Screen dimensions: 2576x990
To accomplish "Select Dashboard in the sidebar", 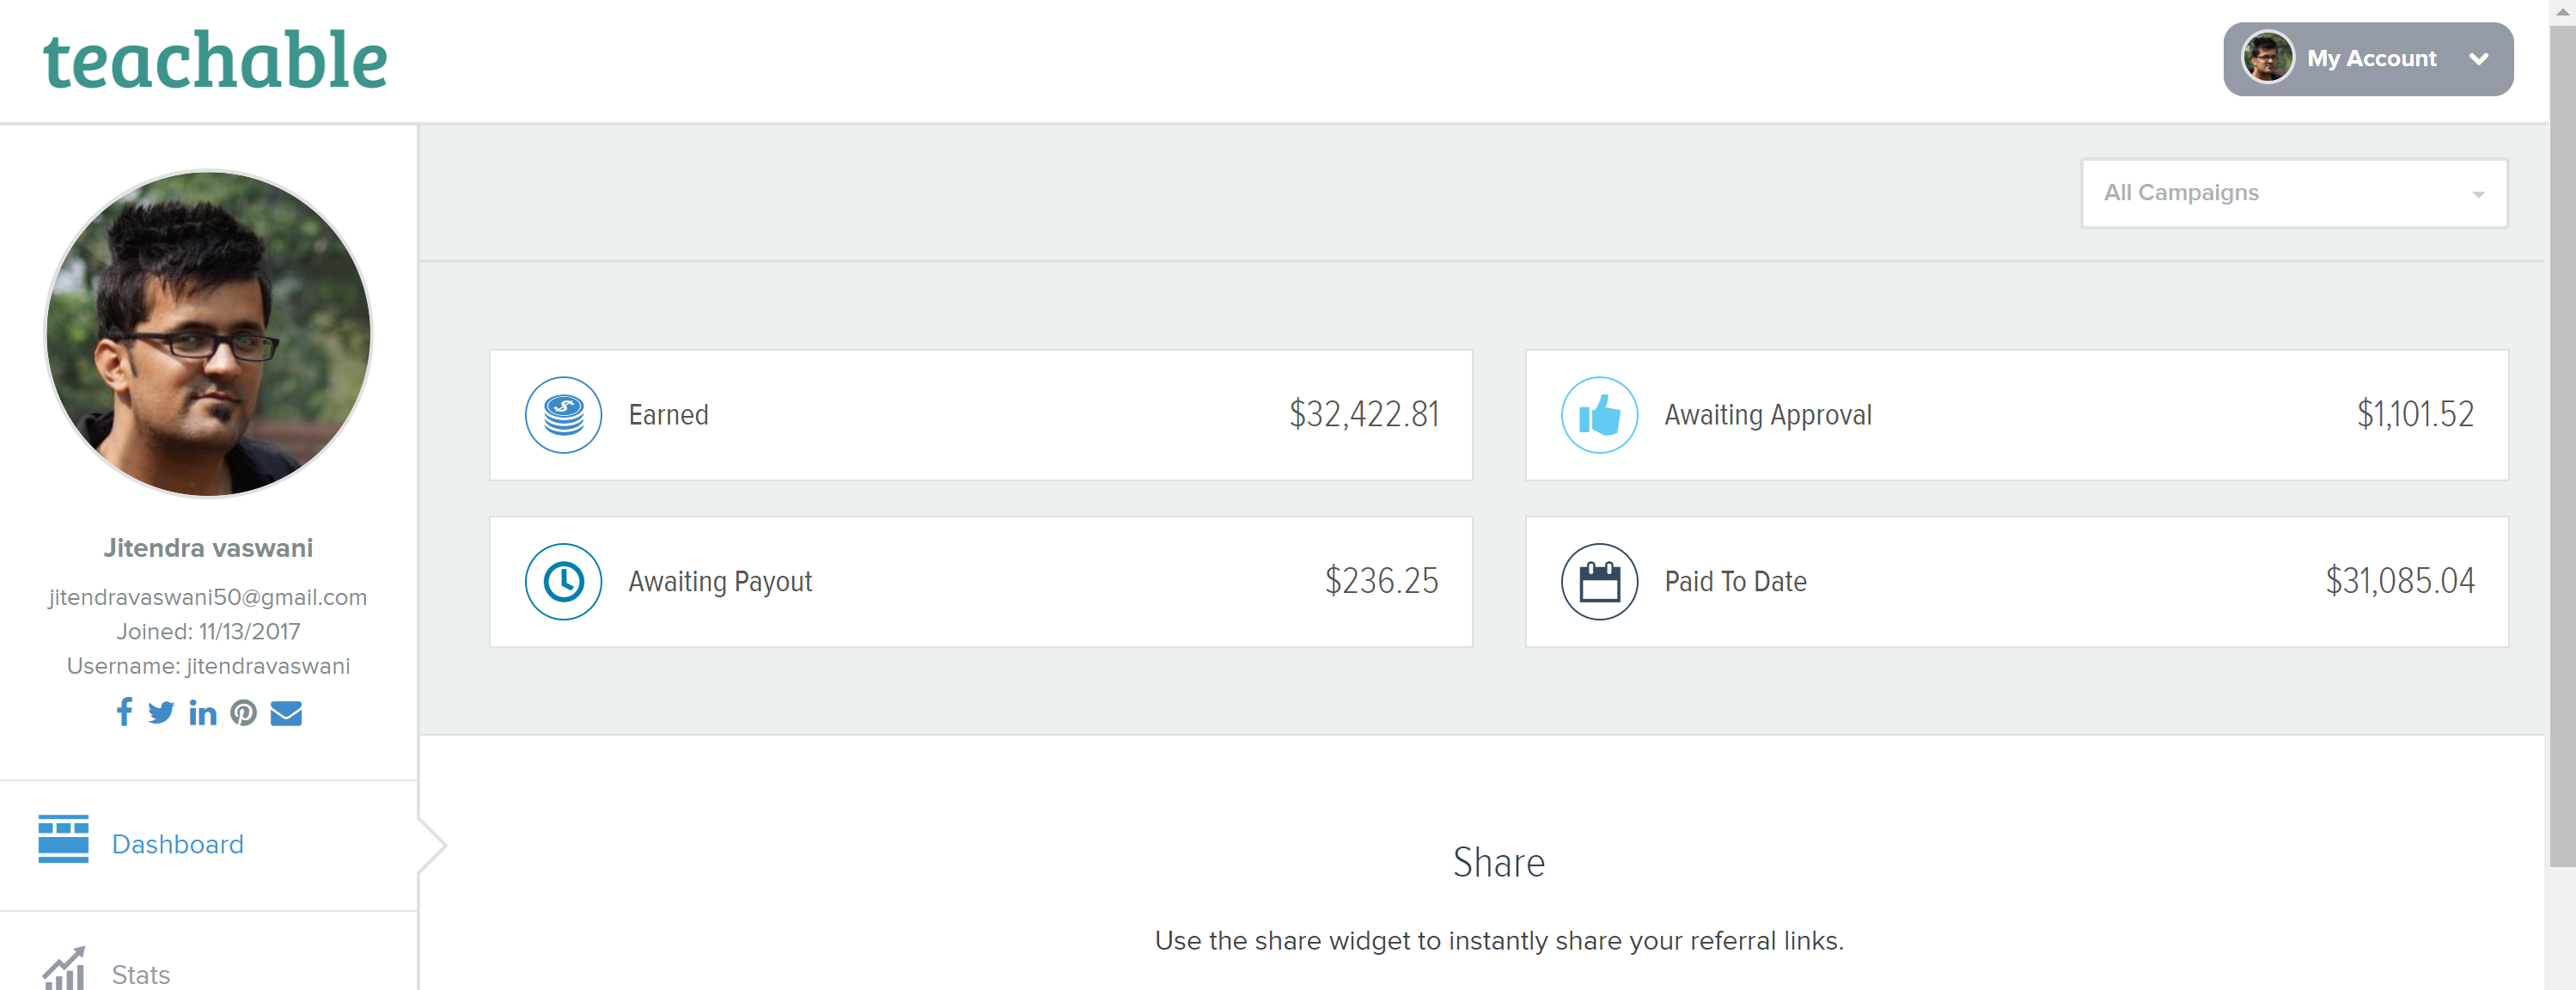I will coord(178,844).
